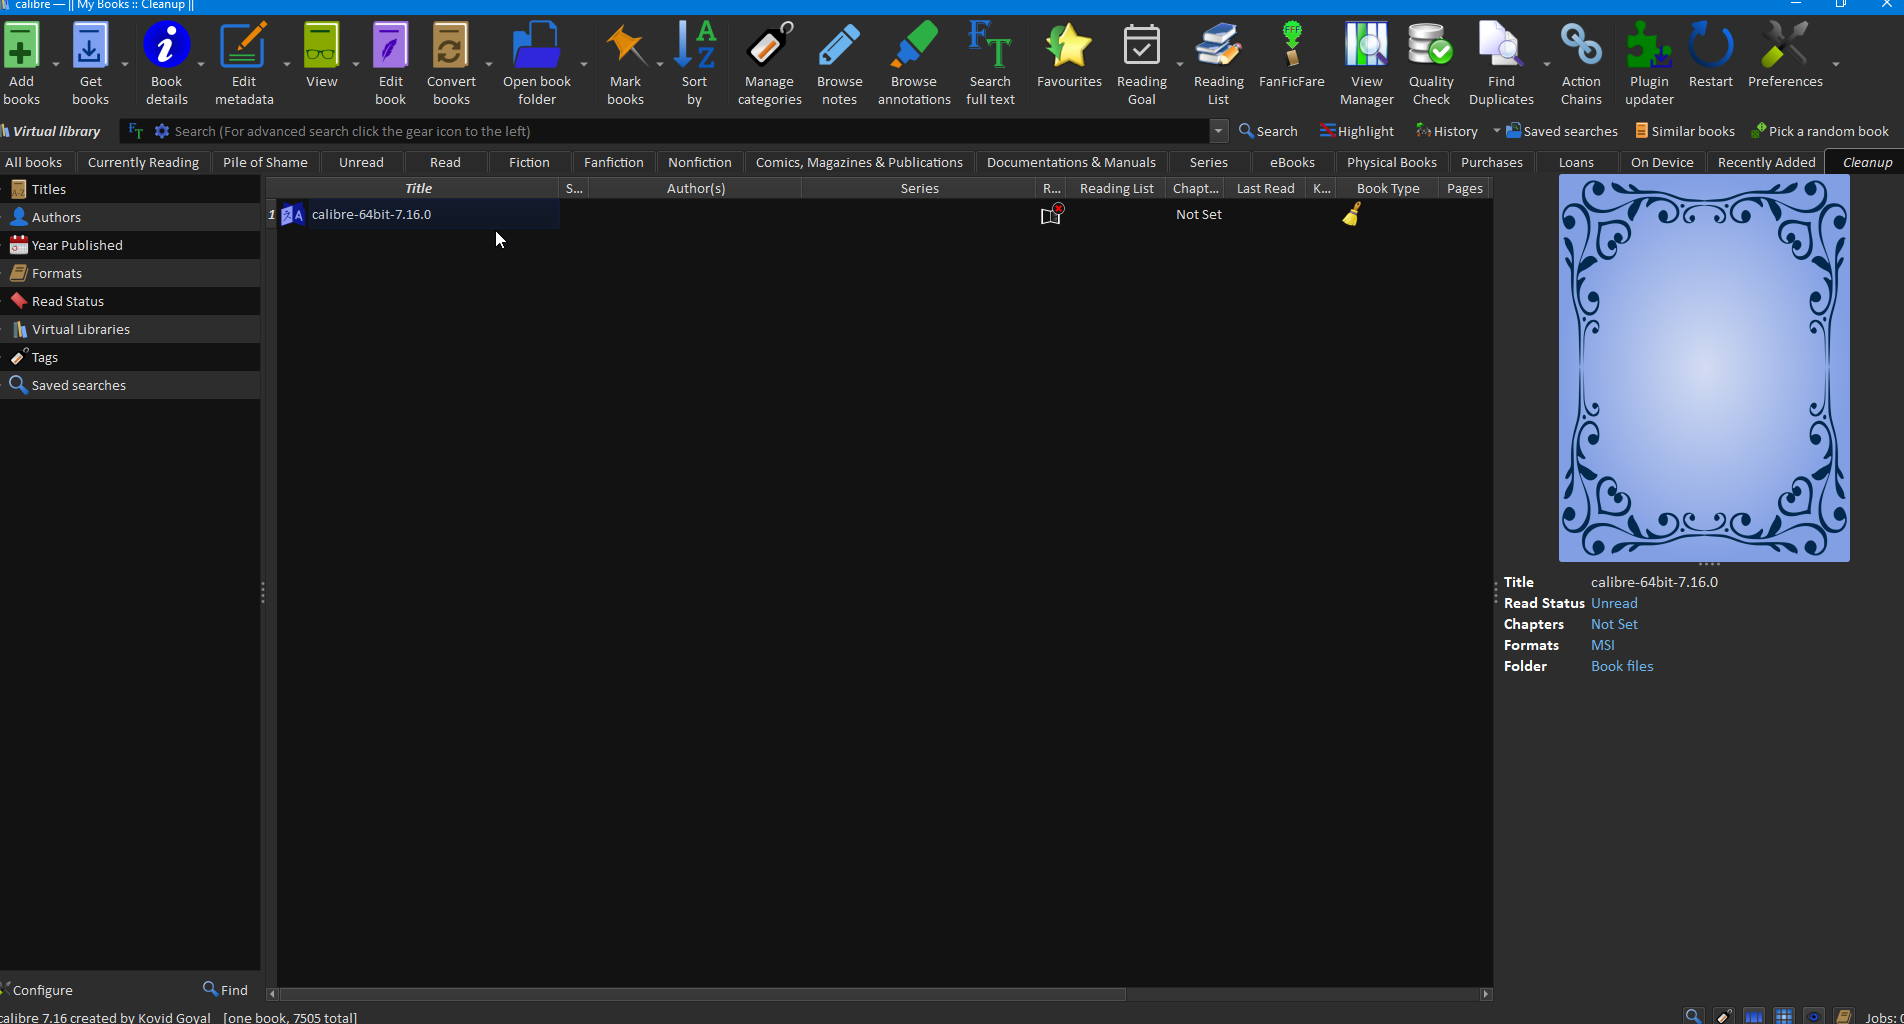The width and height of the screenshot is (1904, 1024).
Task: Click the Search button
Action: (1268, 131)
